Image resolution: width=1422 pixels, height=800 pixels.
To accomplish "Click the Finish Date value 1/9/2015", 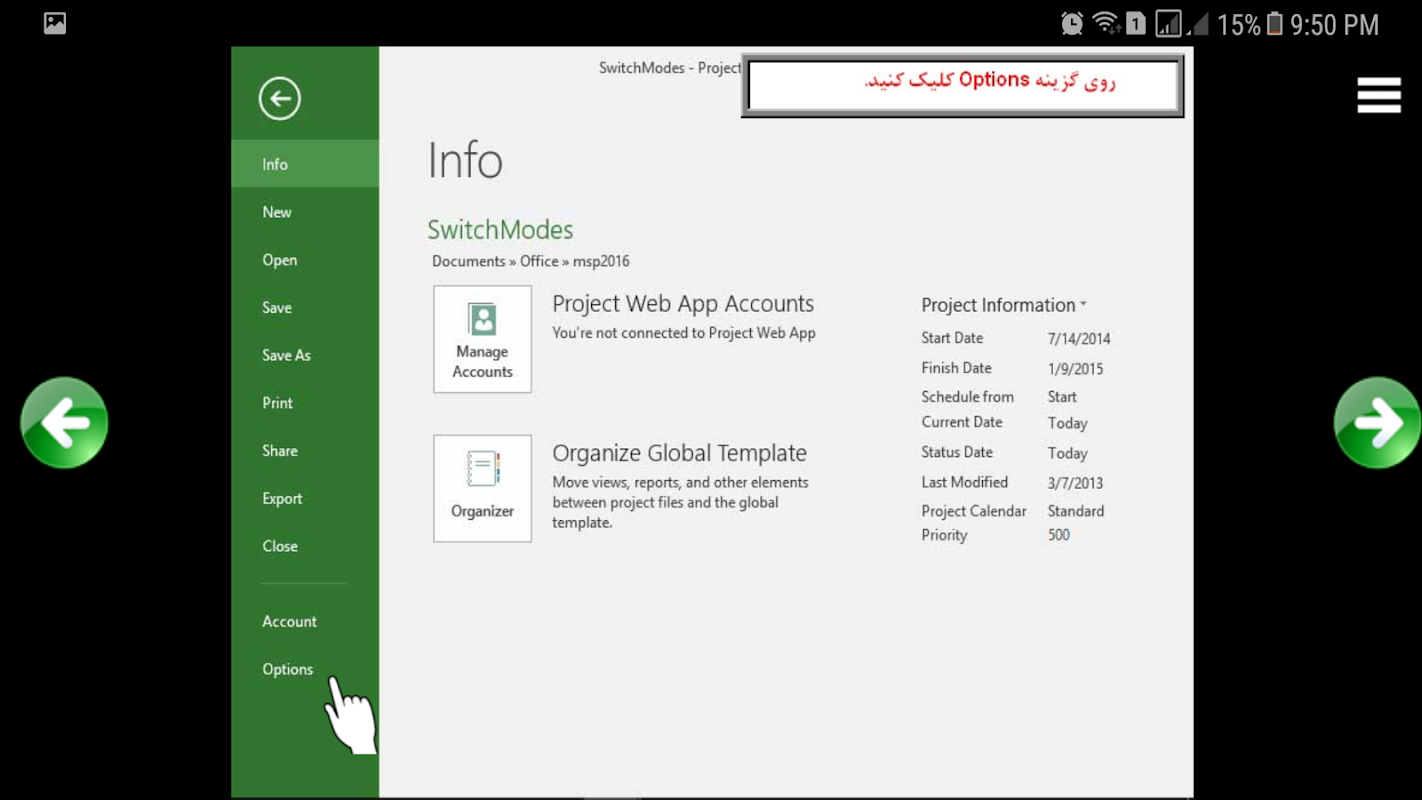I will (x=1075, y=369).
